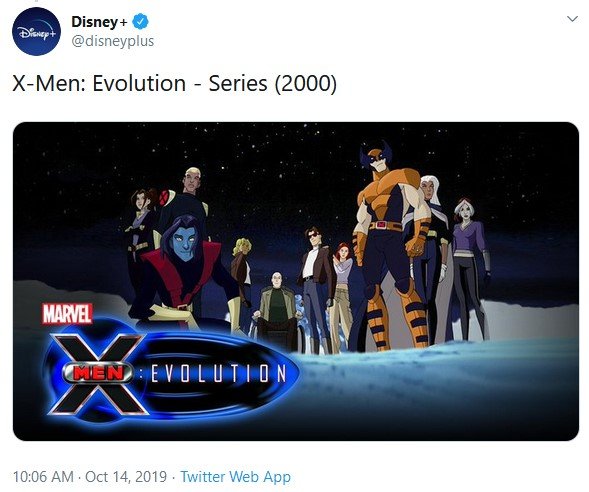
Task: Click the 10:06 AM Oct 14, 2019 timestamp
Action: (90, 477)
